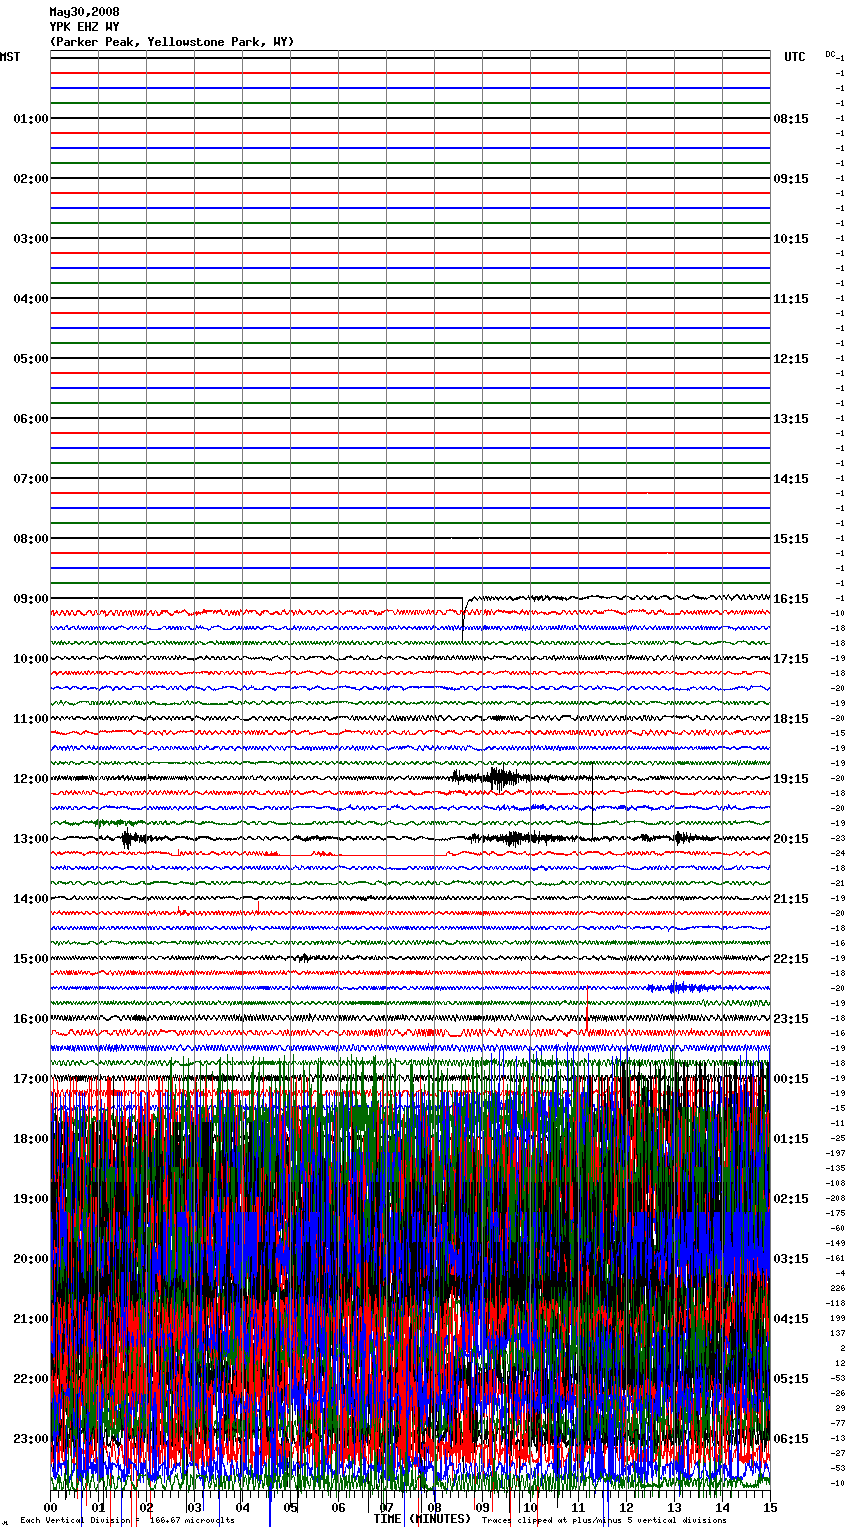Select the 05:00 MST time label

(x=31, y=359)
